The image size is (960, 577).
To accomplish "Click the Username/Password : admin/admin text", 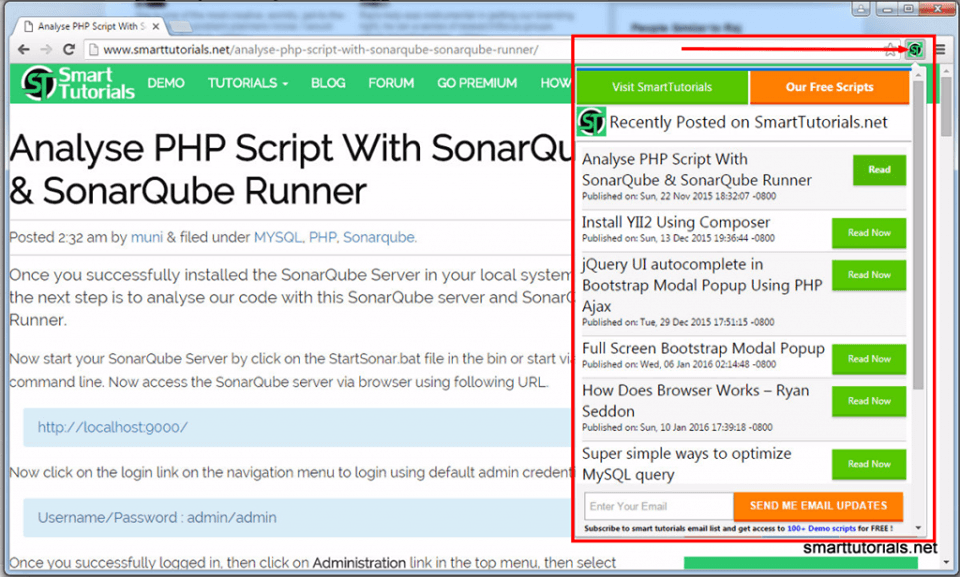I will point(157,518).
